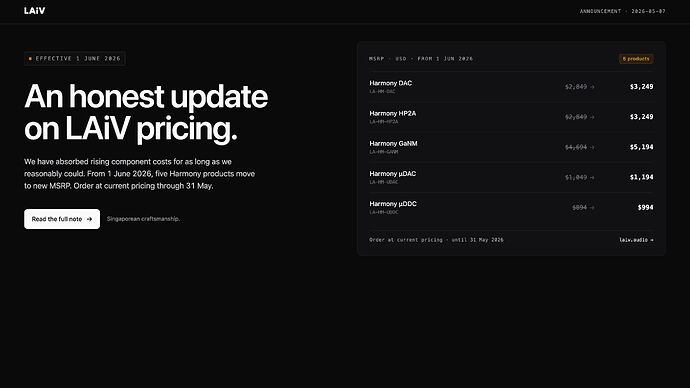
Task: Select the Harmony DAC product name
Action: pos(391,83)
